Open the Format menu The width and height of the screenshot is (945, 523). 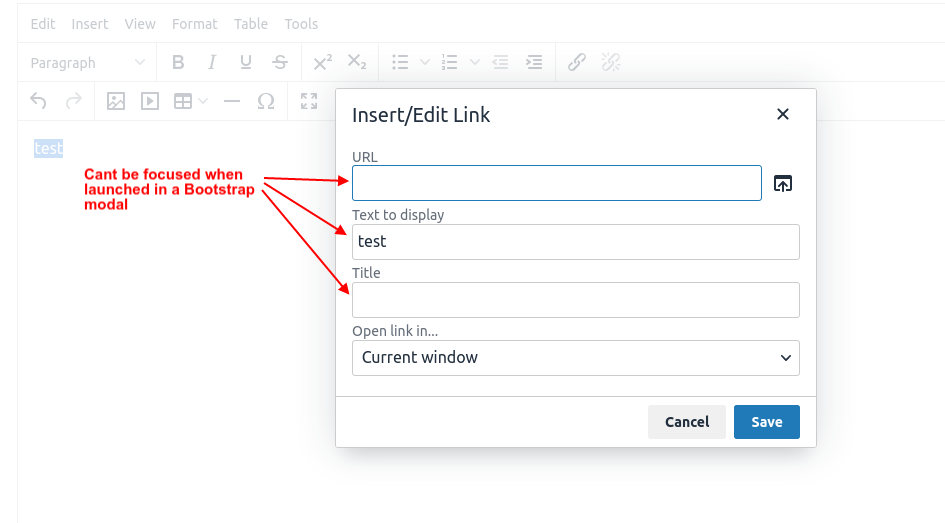pyautogui.click(x=195, y=24)
